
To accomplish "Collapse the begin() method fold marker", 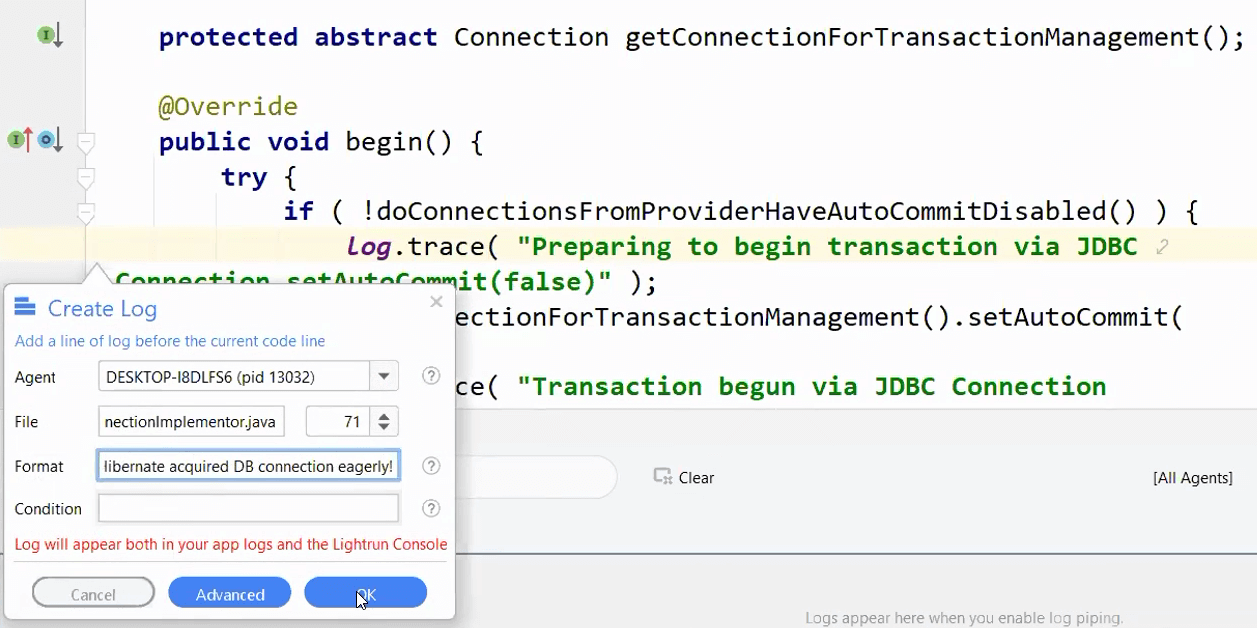I will pos(86,143).
